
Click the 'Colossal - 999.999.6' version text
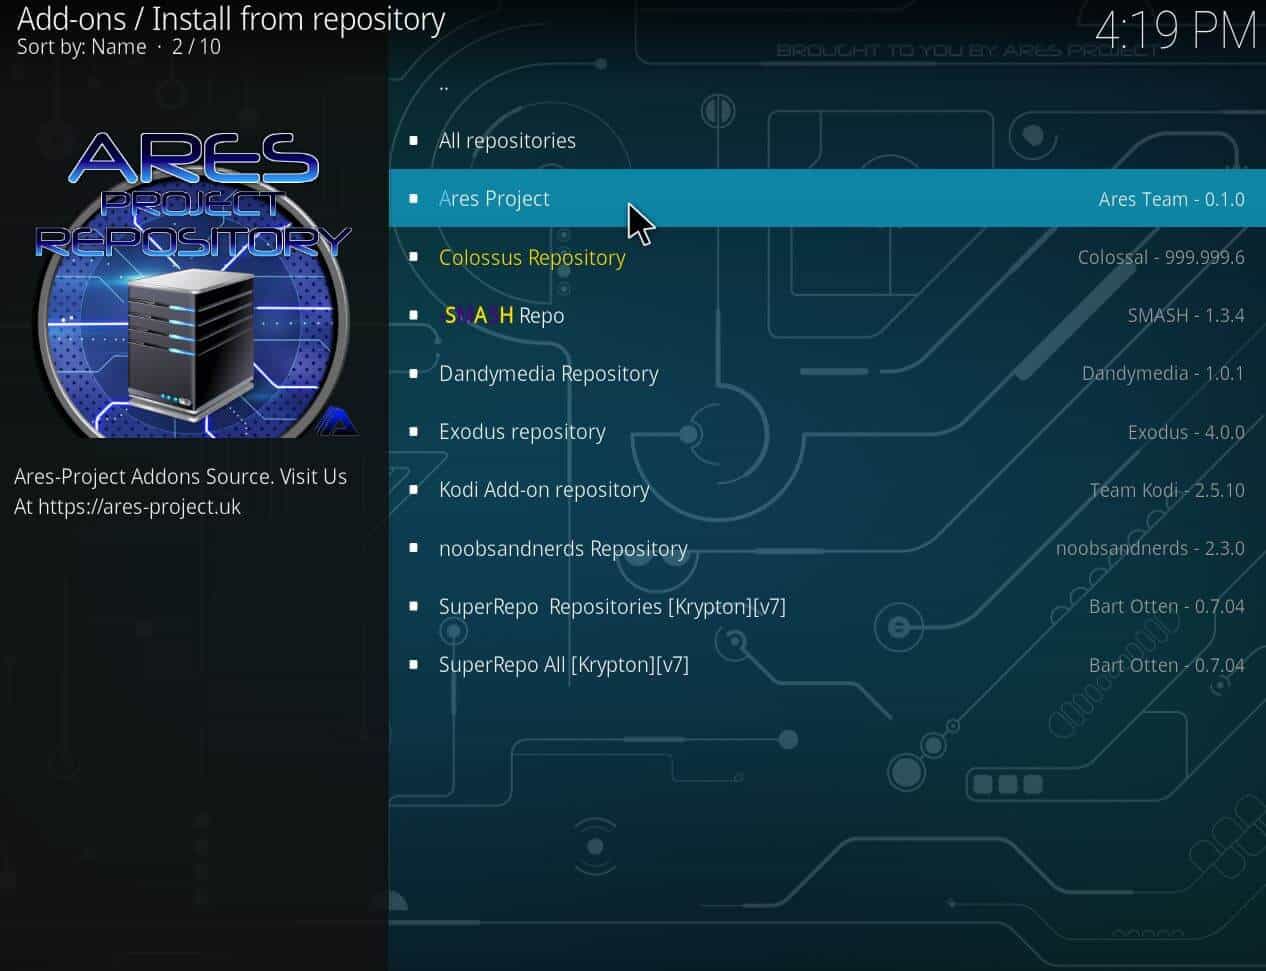pos(1161,257)
